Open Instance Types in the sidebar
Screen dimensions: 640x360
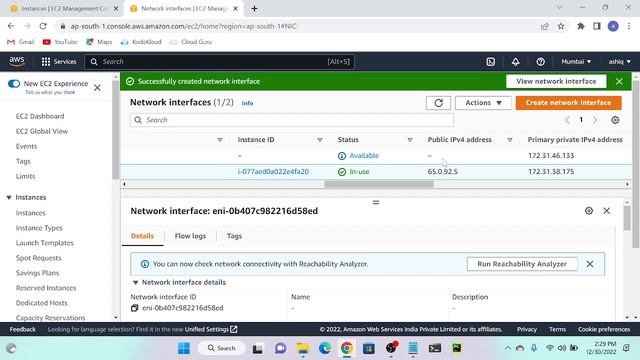[x=39, y=228]
